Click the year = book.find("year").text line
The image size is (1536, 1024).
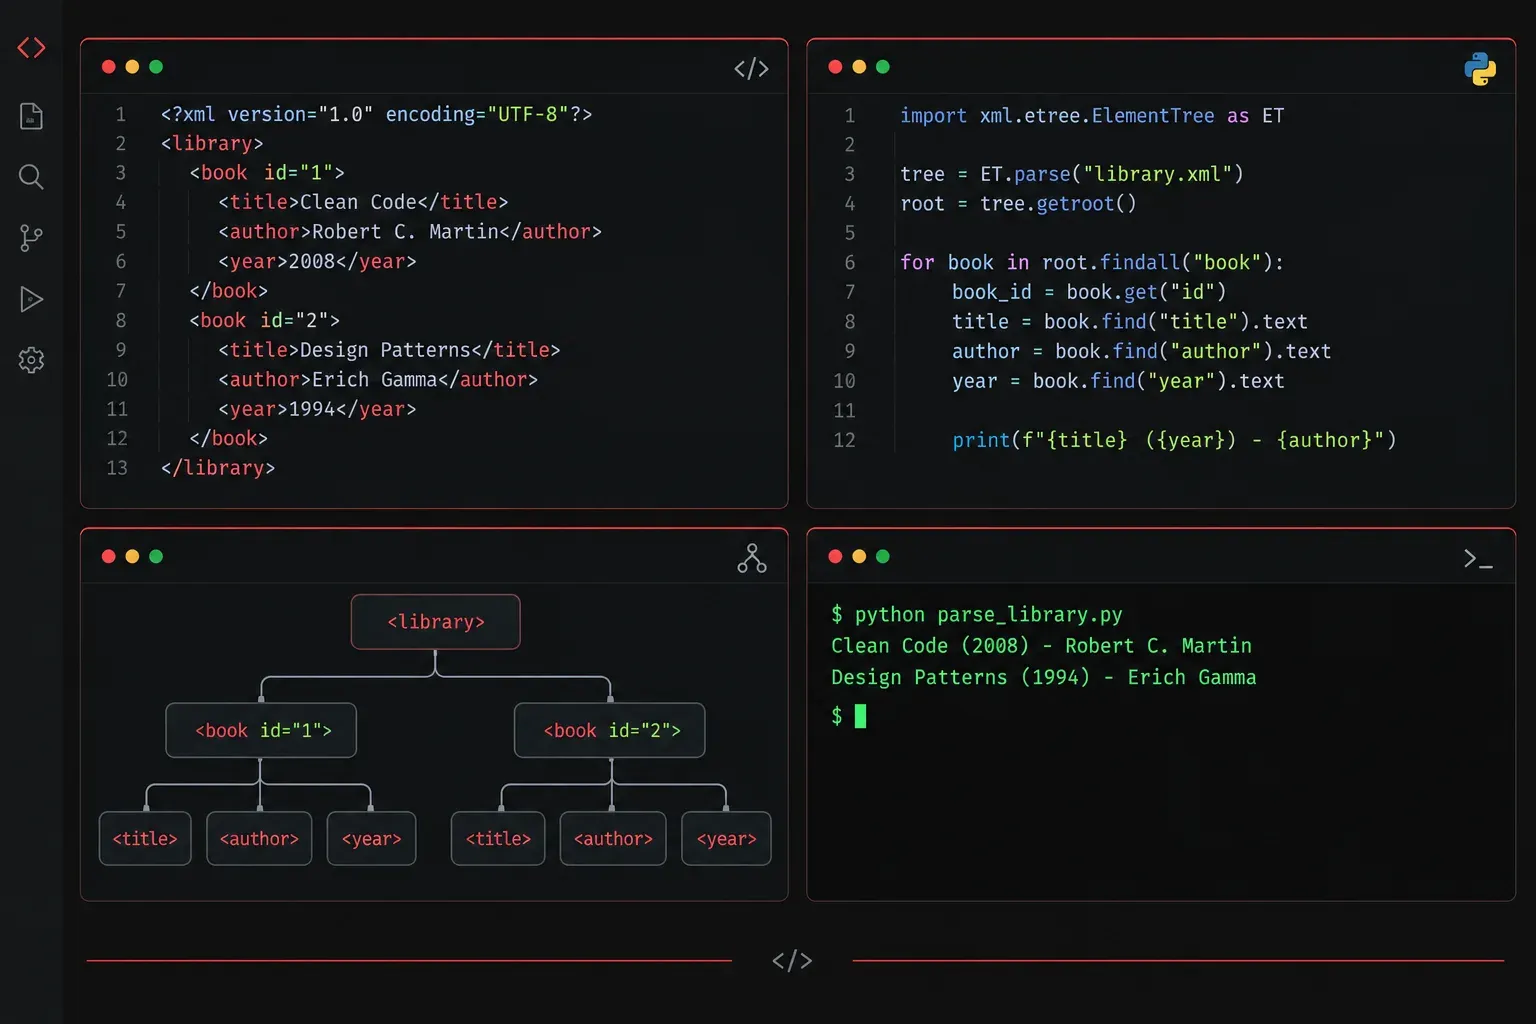click(x=1118, y=381)
